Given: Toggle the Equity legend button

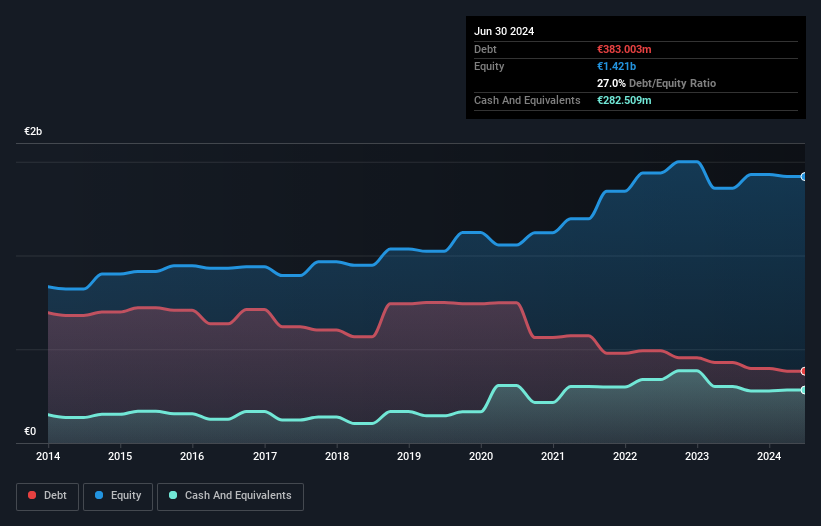Looking at the screenshot, I should click(x=118, y=496).
